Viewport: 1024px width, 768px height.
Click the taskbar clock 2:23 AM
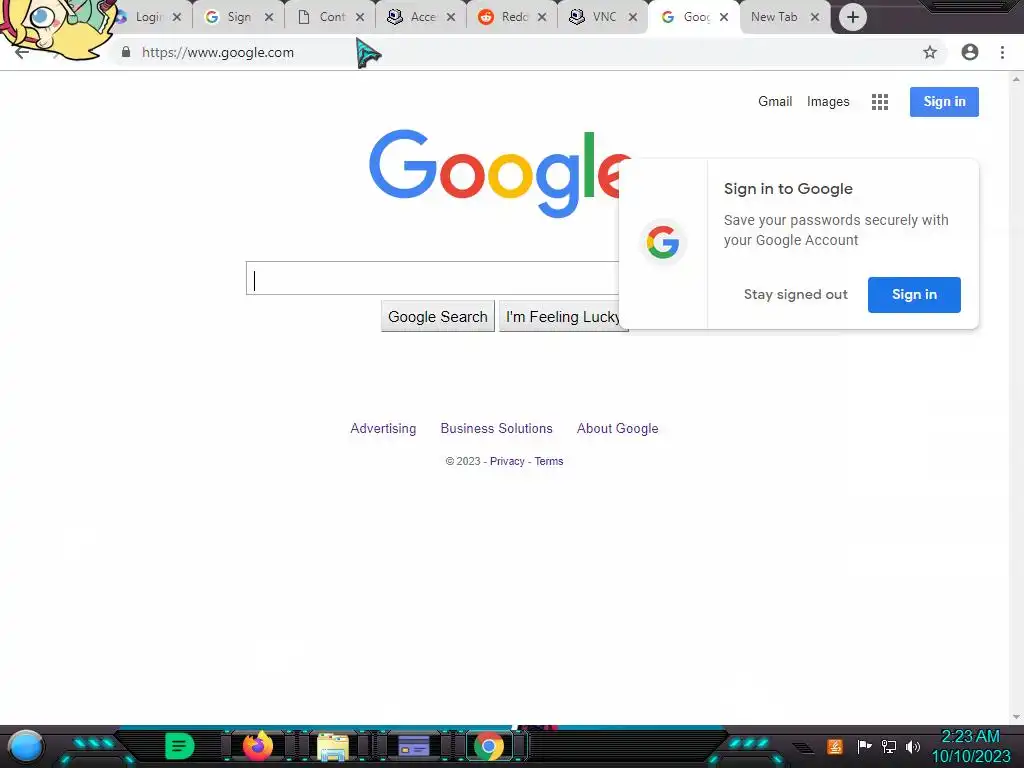pos(970,737)
